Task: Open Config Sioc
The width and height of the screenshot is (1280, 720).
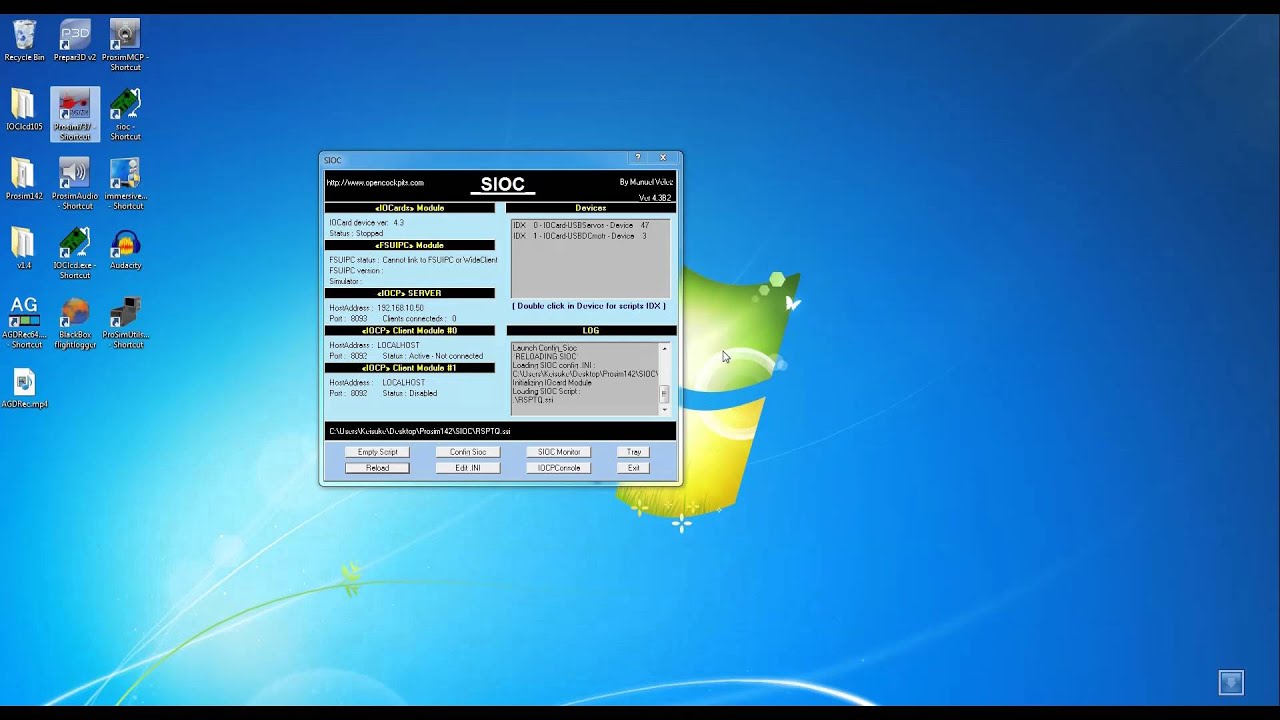Action: point(468,452)
